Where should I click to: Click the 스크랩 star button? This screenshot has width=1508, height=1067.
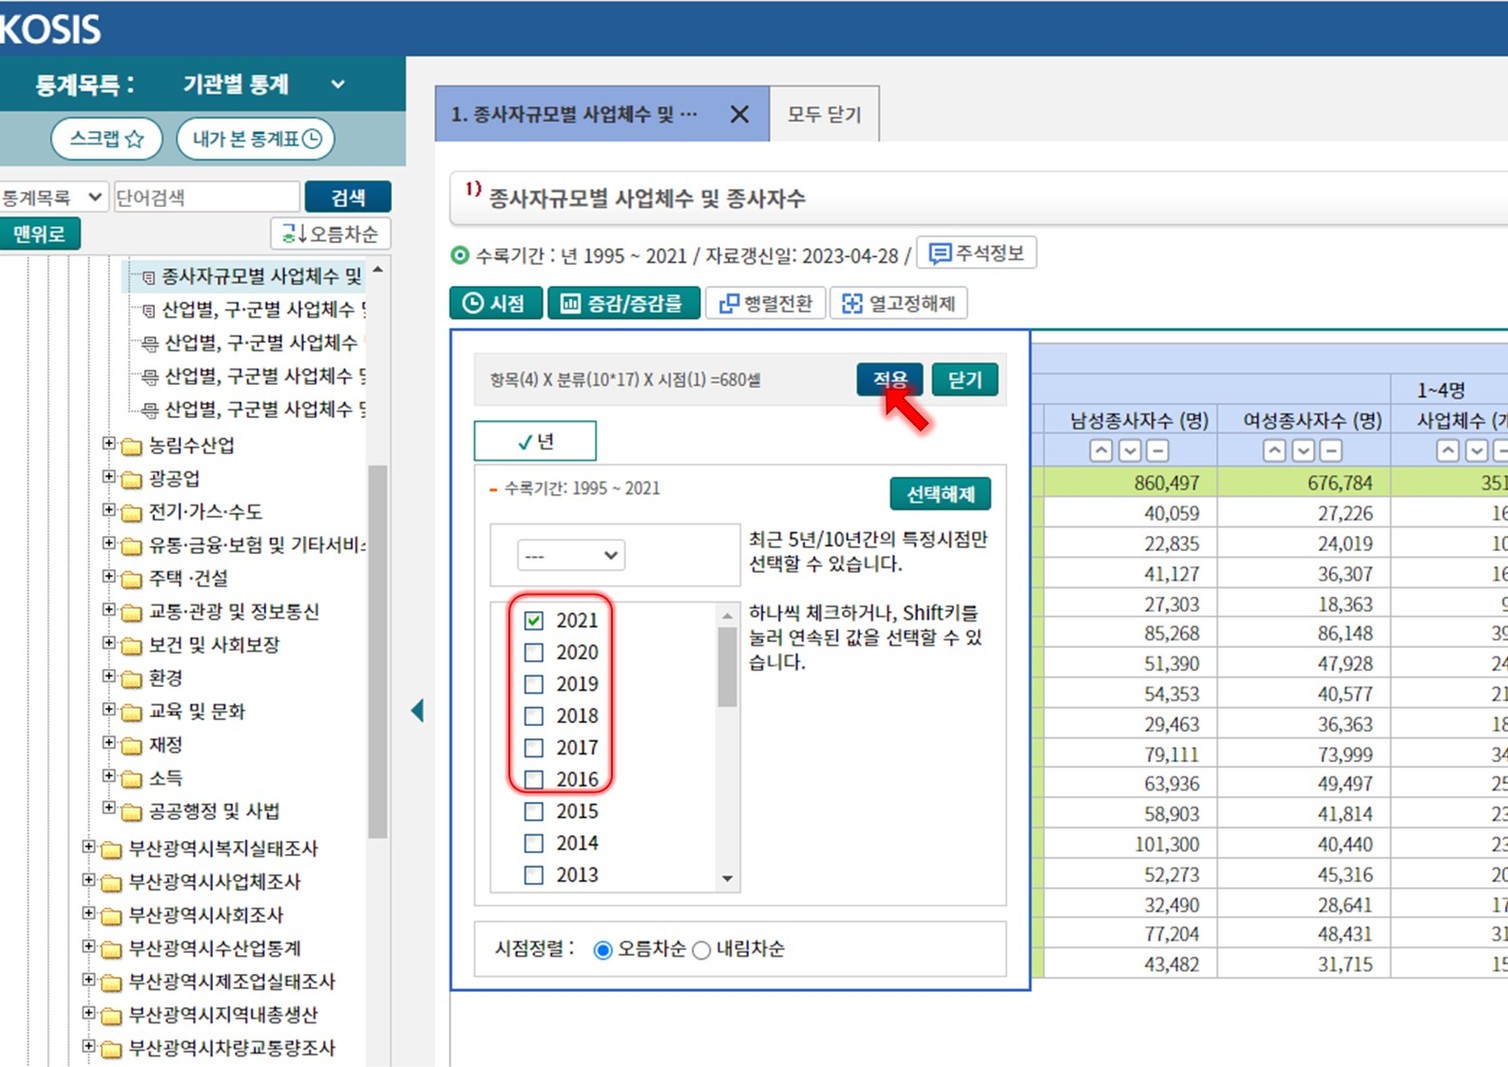click(x=107, y=139)
